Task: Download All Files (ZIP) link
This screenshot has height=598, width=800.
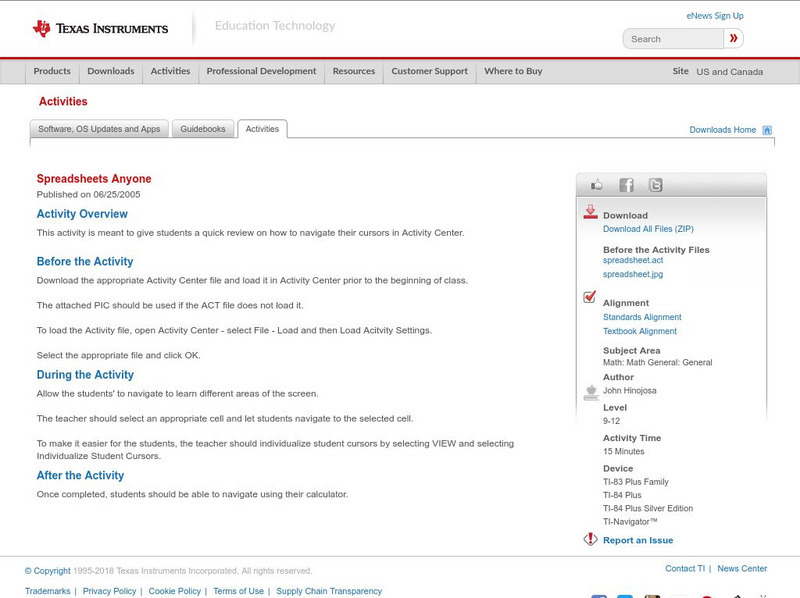Action: coord(648,229)
